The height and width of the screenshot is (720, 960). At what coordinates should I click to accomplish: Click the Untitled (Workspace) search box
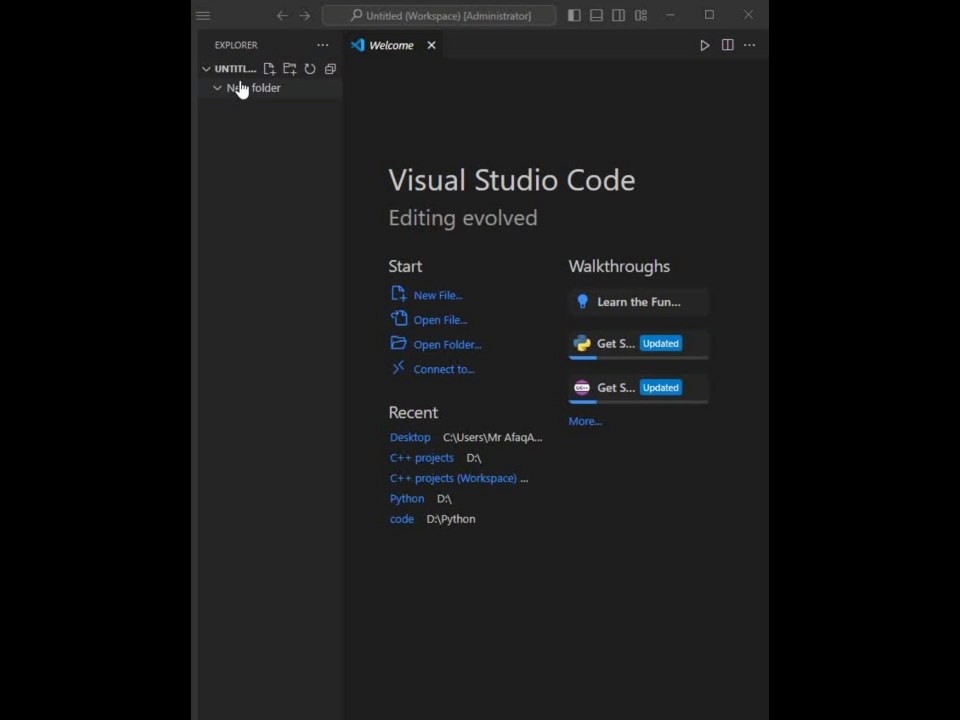[439, 15]
